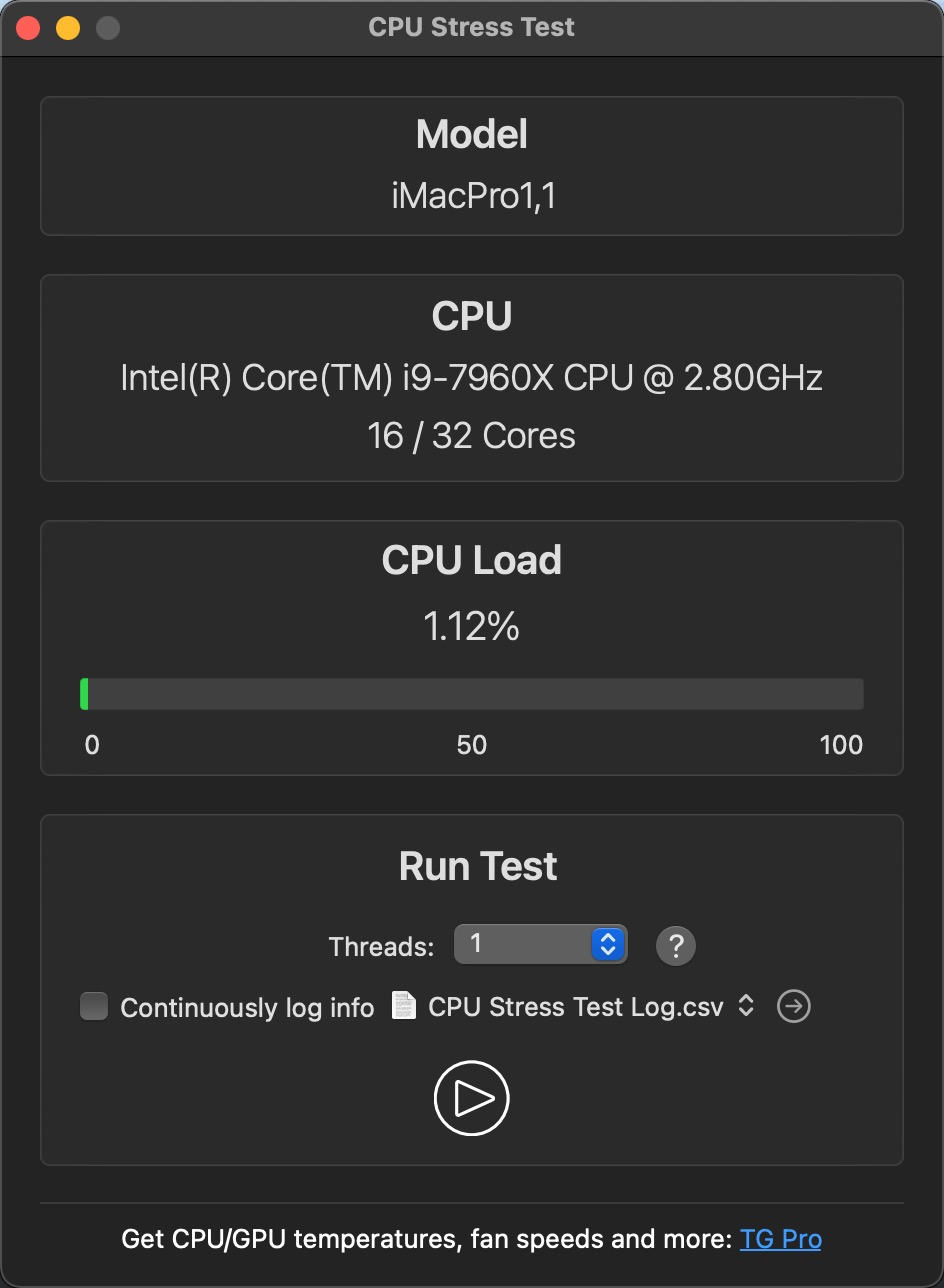Click the blue Threads stepper arrows
Image resolution: width=944 pixels, height=1288 pixels.
point(608,944)
